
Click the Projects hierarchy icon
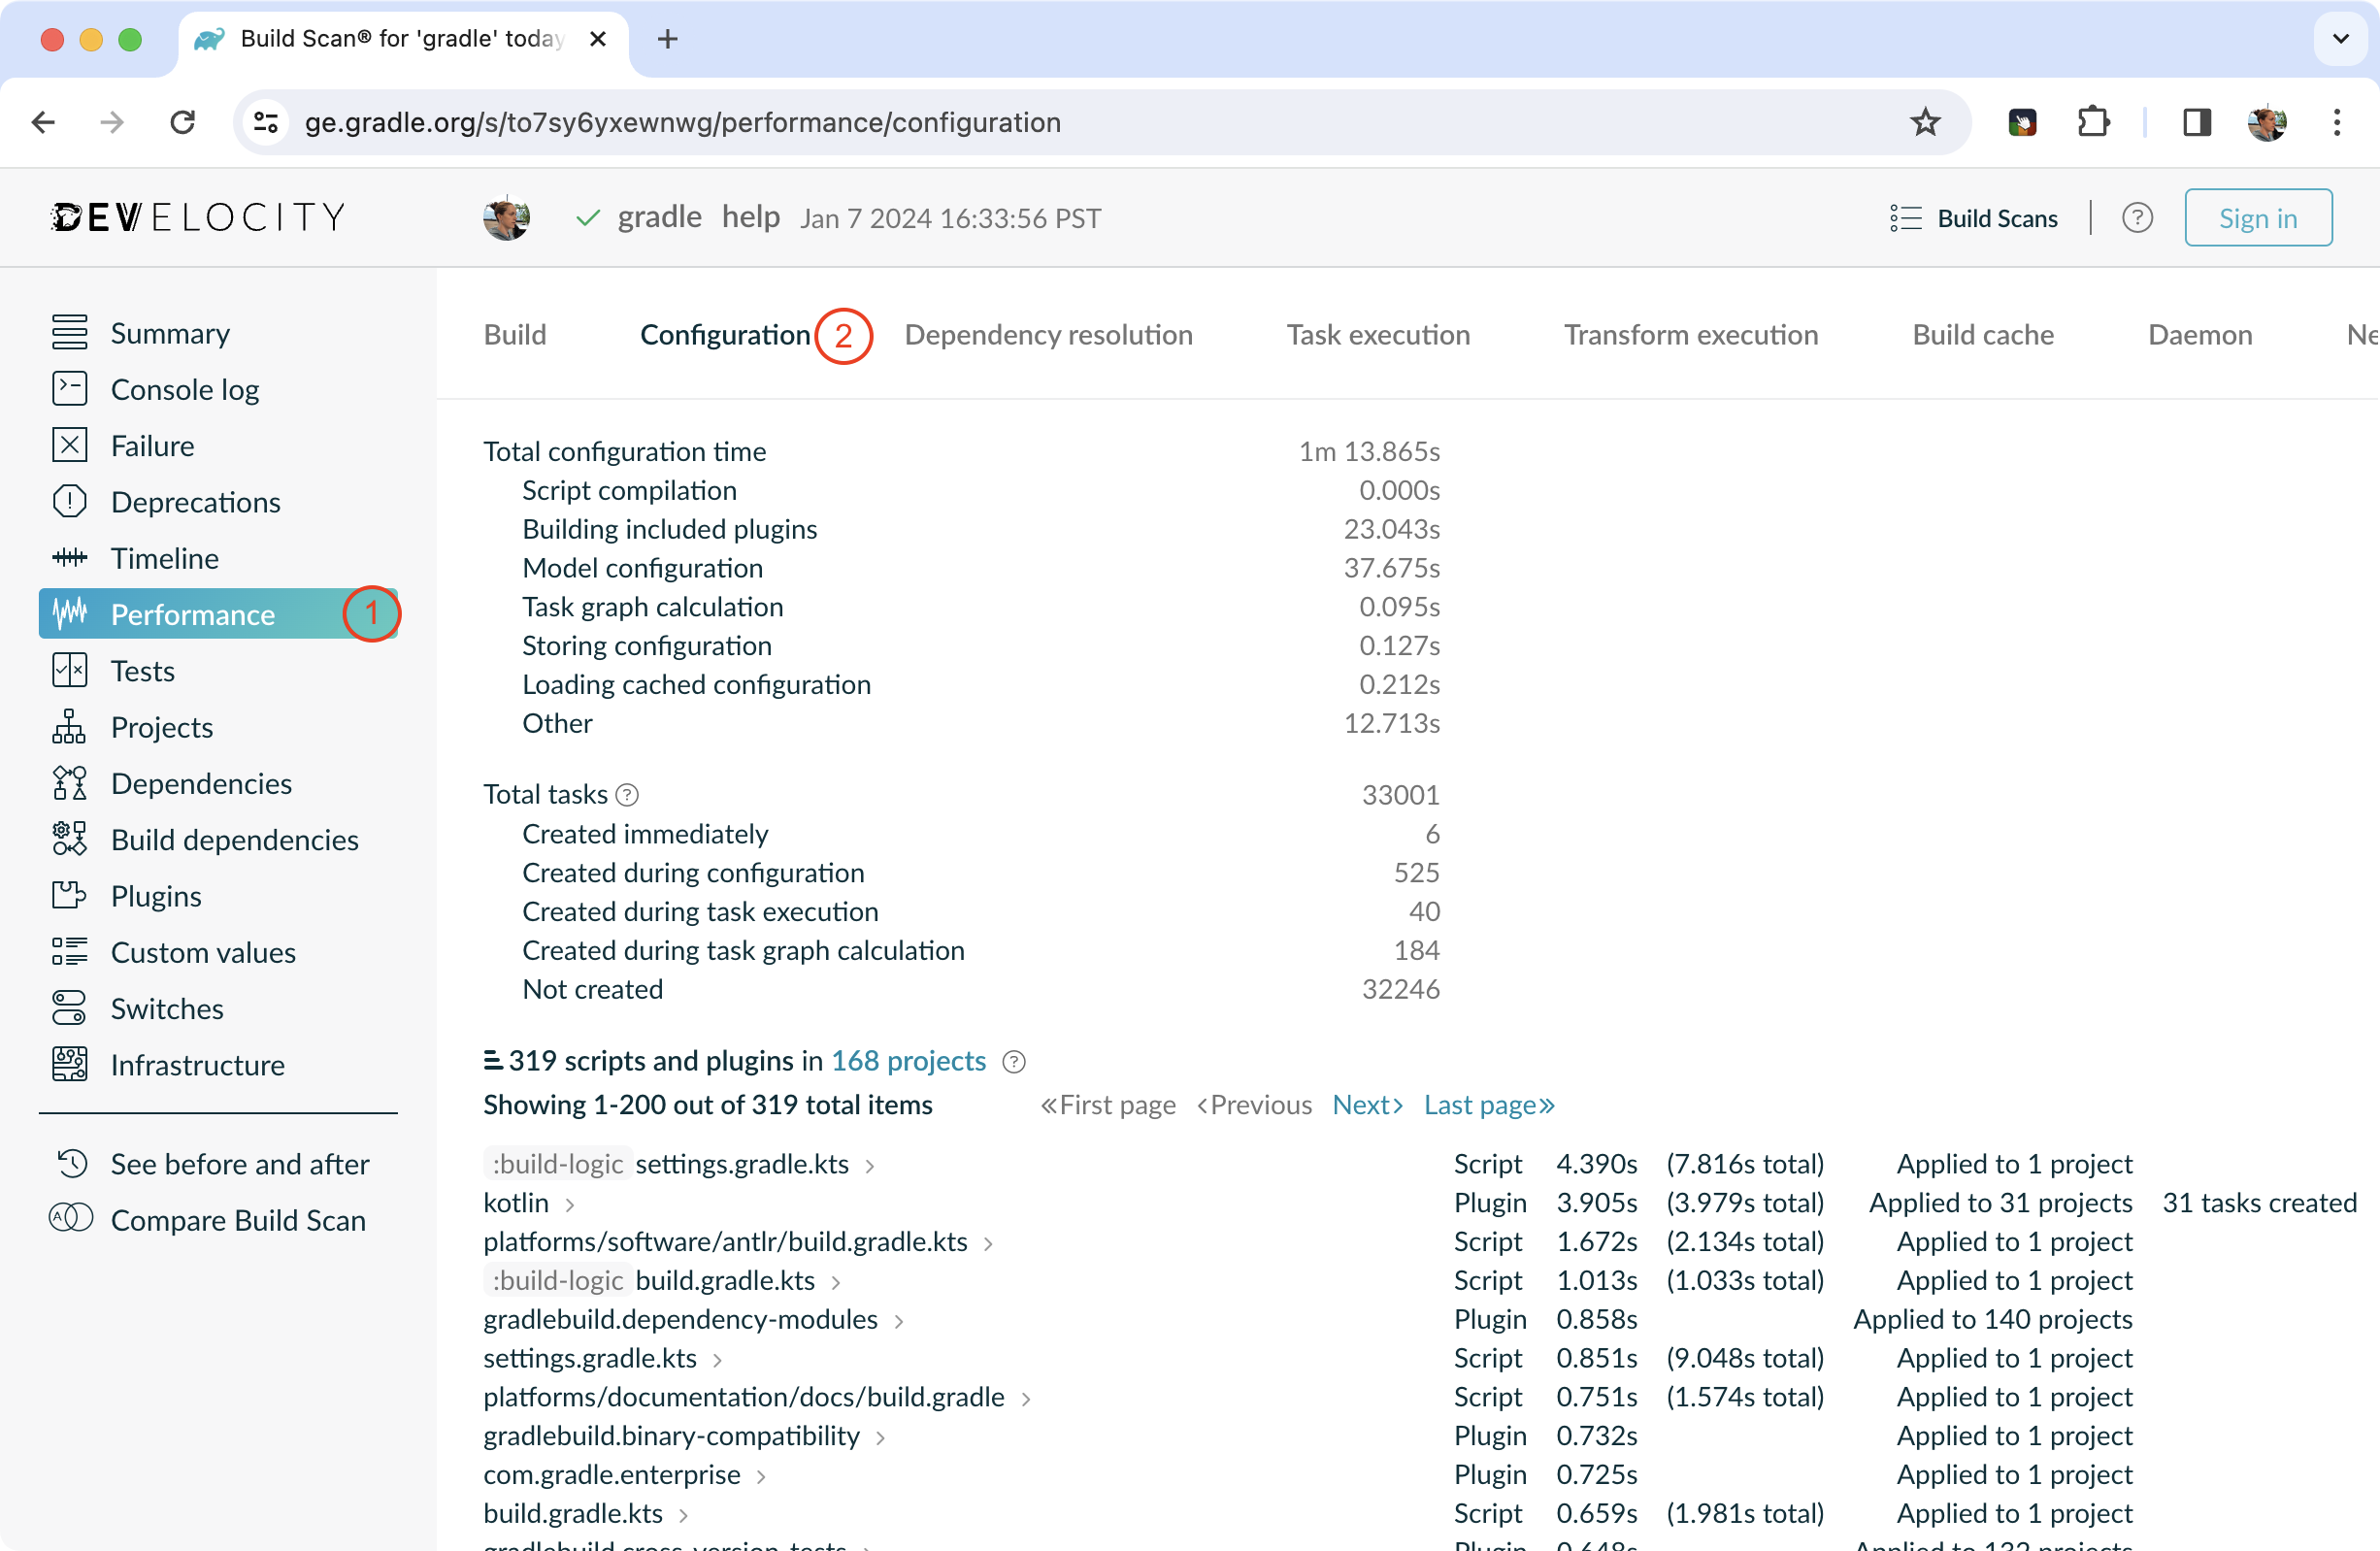(69, 726)
